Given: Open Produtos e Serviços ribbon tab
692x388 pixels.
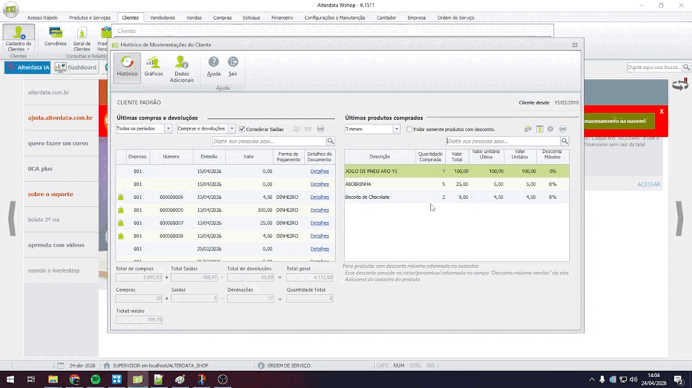Looking at the screenshot, I should [90, 18].
